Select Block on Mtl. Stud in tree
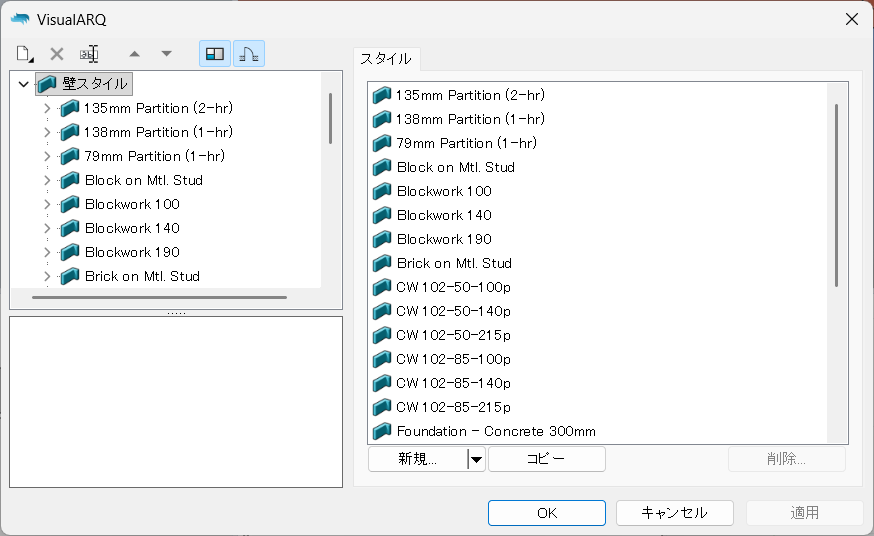The width and height of the screenshot is (874, 536). coord(144,180)
